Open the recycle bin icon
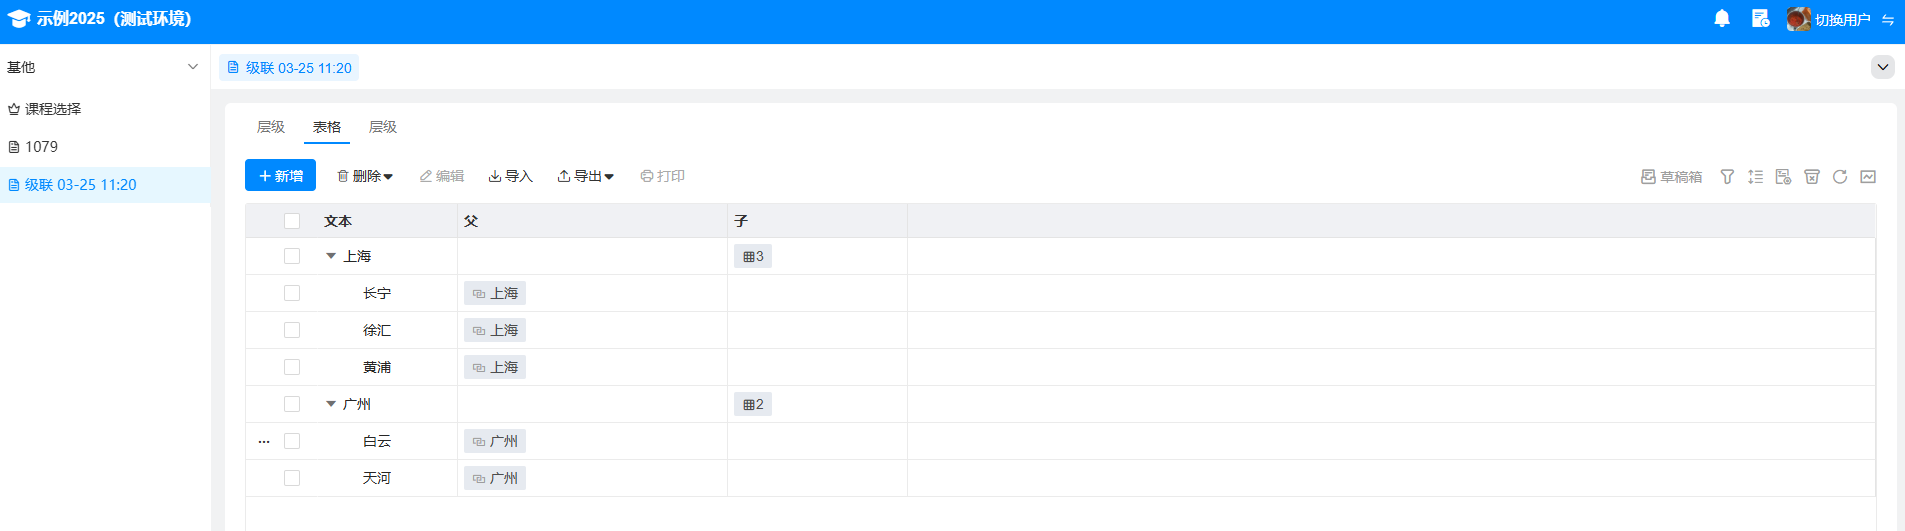1905x531 pixels. [1811, 177]
